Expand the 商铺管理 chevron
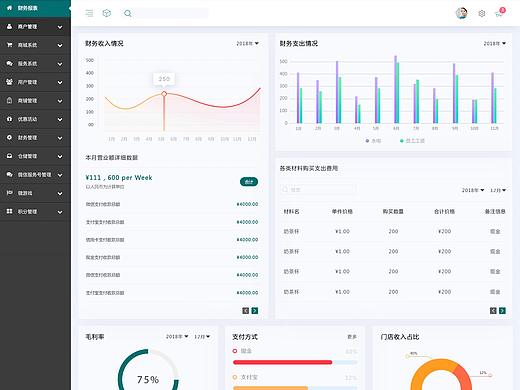The height and width of the screenshot is (390, 520). click(x=60, y=101)
